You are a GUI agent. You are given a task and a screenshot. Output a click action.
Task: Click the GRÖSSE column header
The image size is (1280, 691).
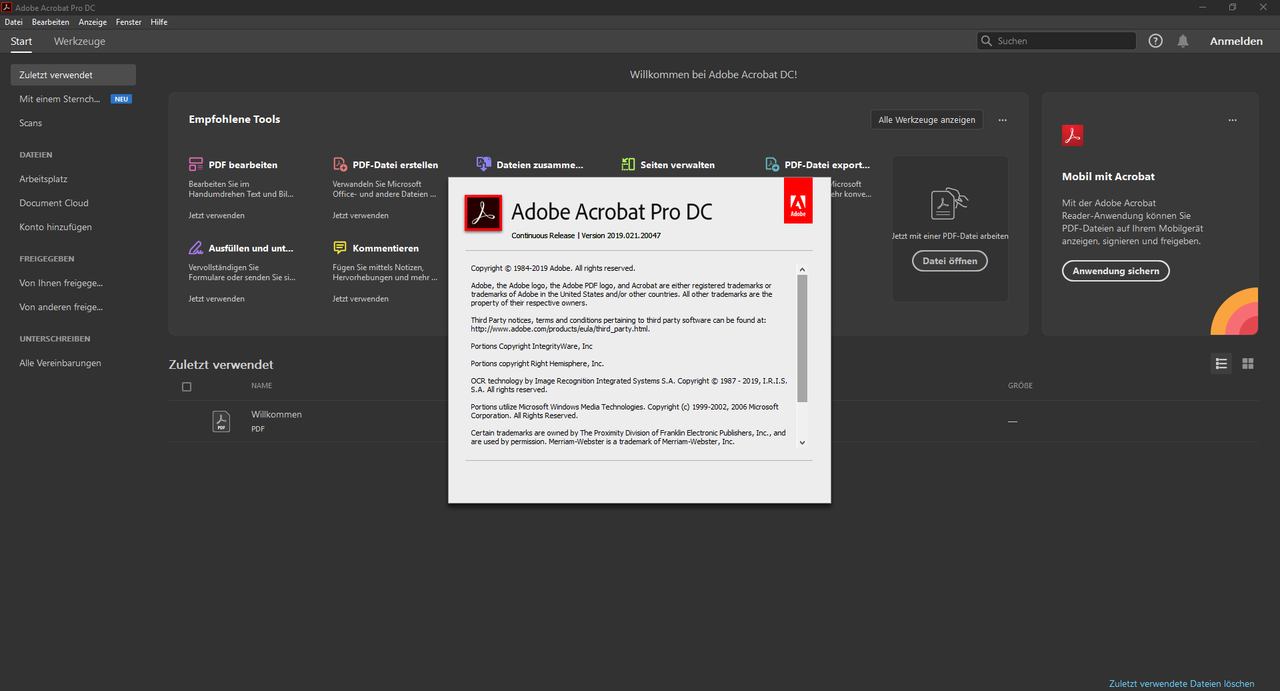tap(1020, 386)
